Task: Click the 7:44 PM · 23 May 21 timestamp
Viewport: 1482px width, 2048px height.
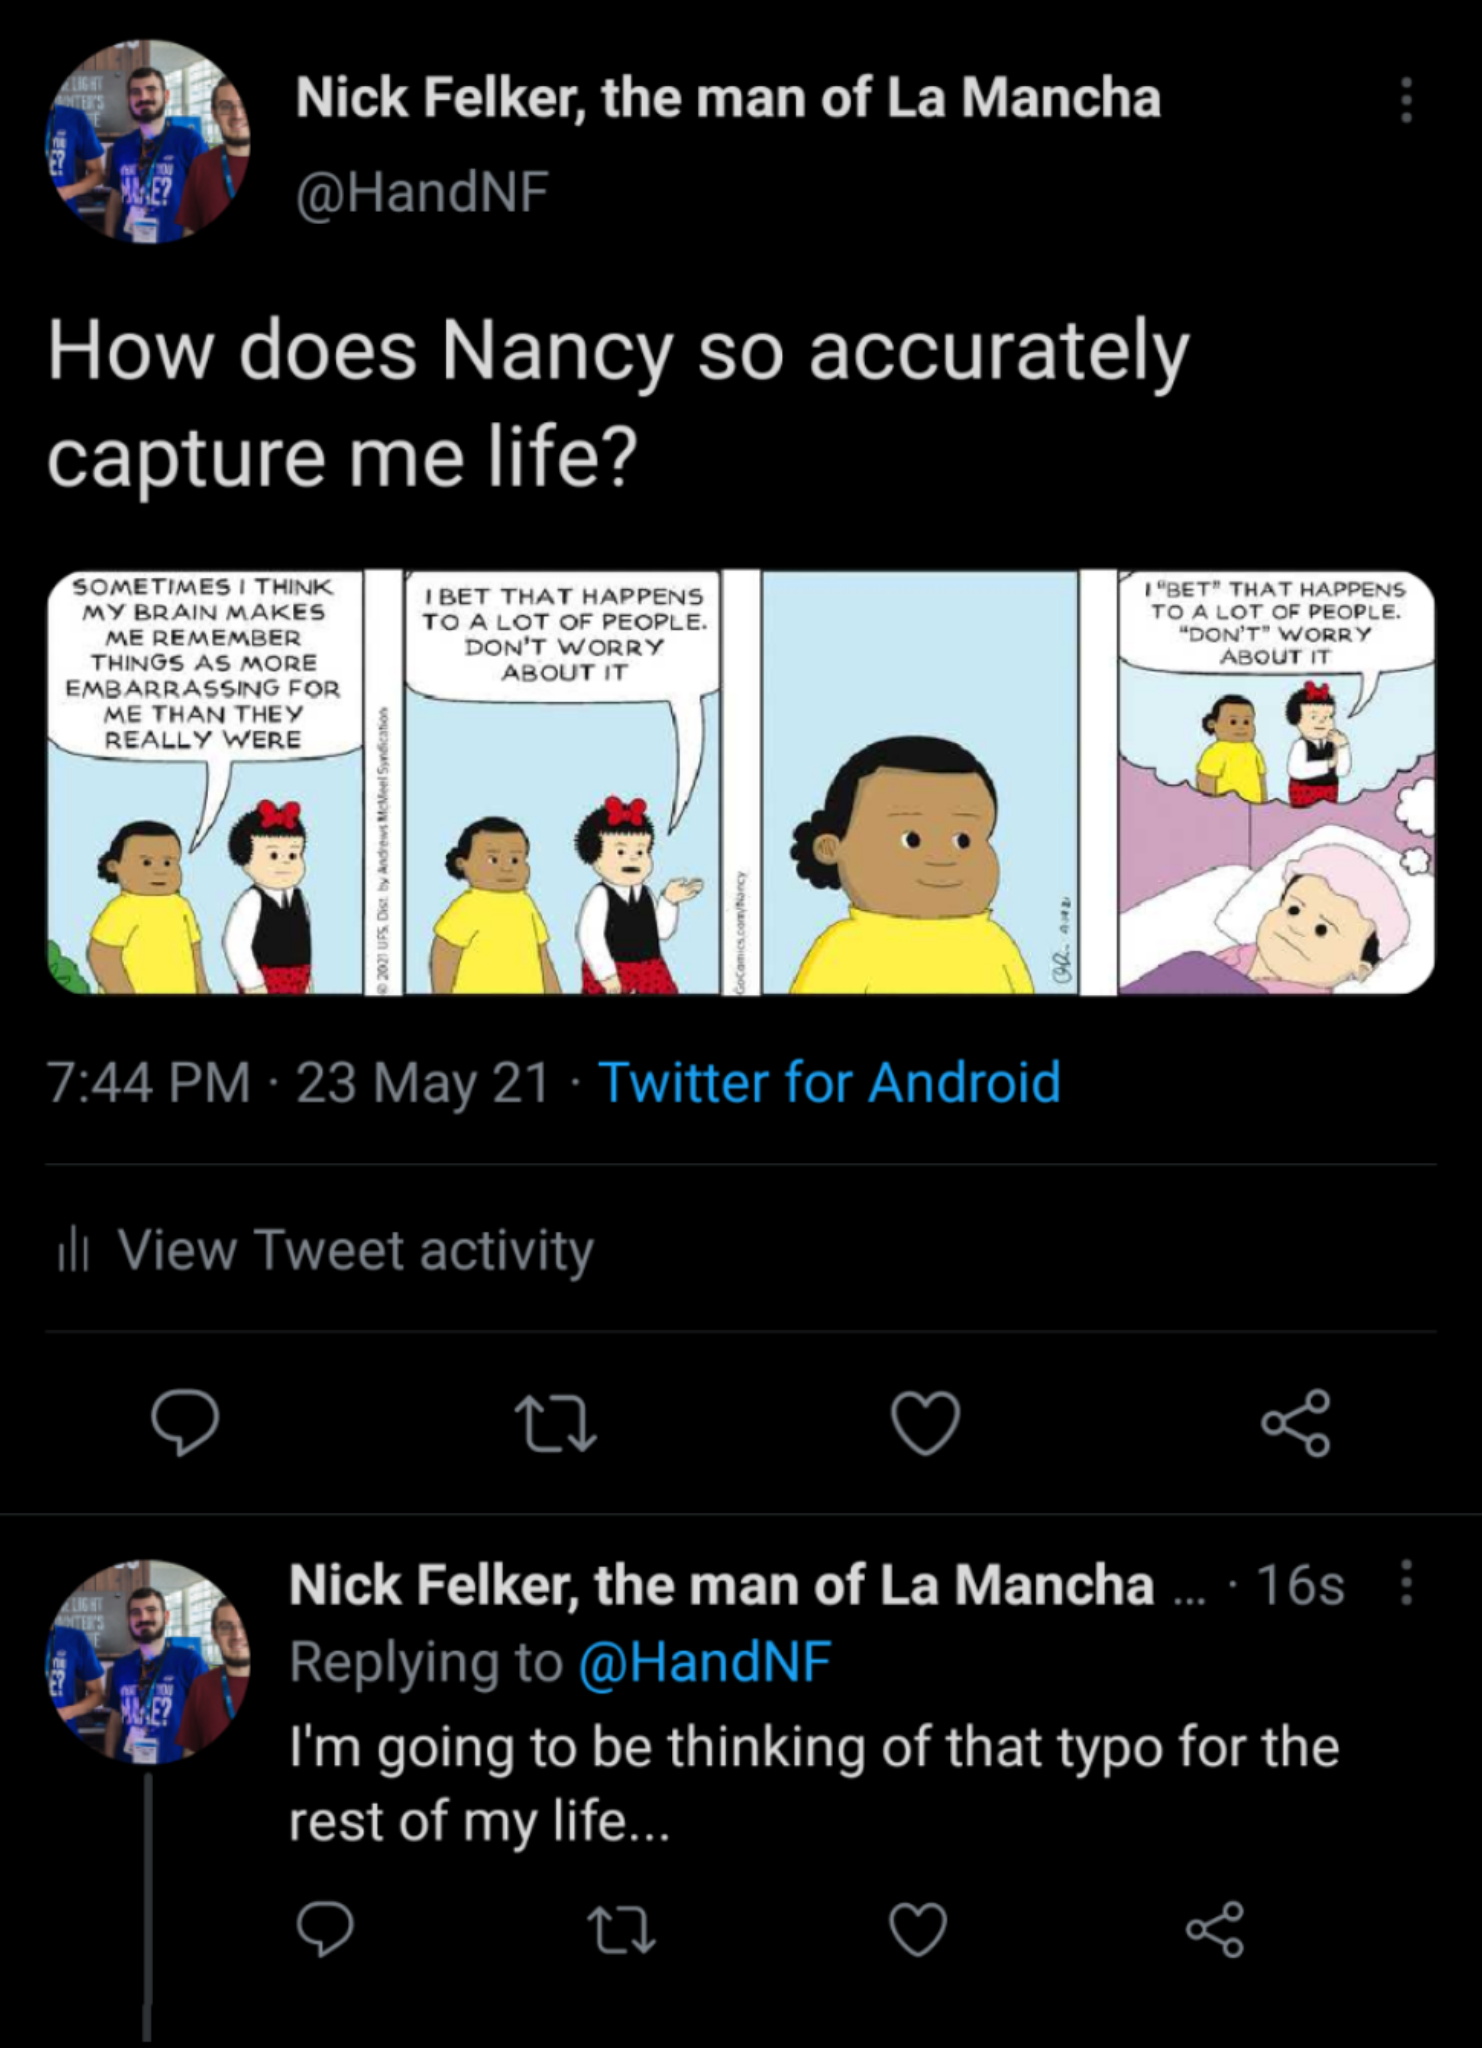Action: pos(299,1083)
